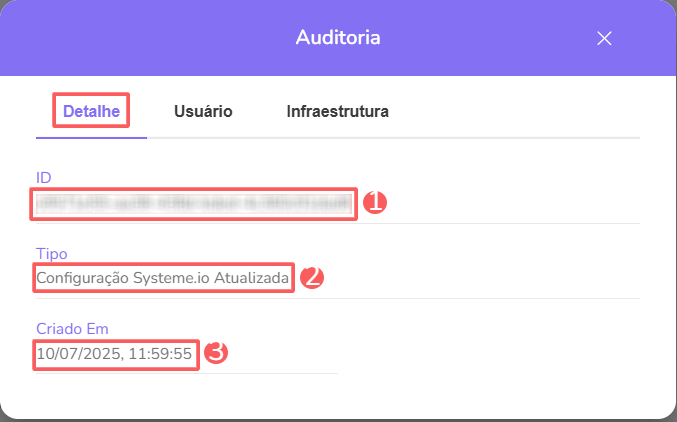Close the Auditoria dialog with X
677x422 pixels.
[x=604, y=38]
